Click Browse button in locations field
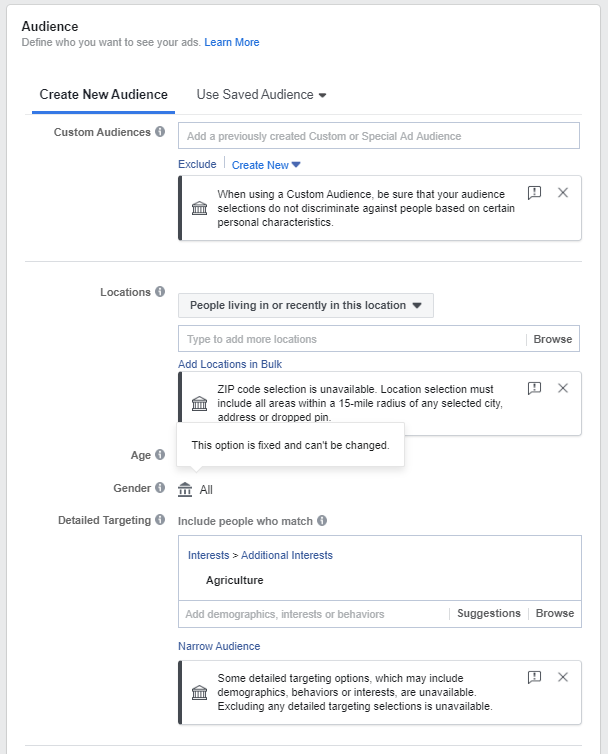This screenshot has height=754, width=608. click(553, 339)
